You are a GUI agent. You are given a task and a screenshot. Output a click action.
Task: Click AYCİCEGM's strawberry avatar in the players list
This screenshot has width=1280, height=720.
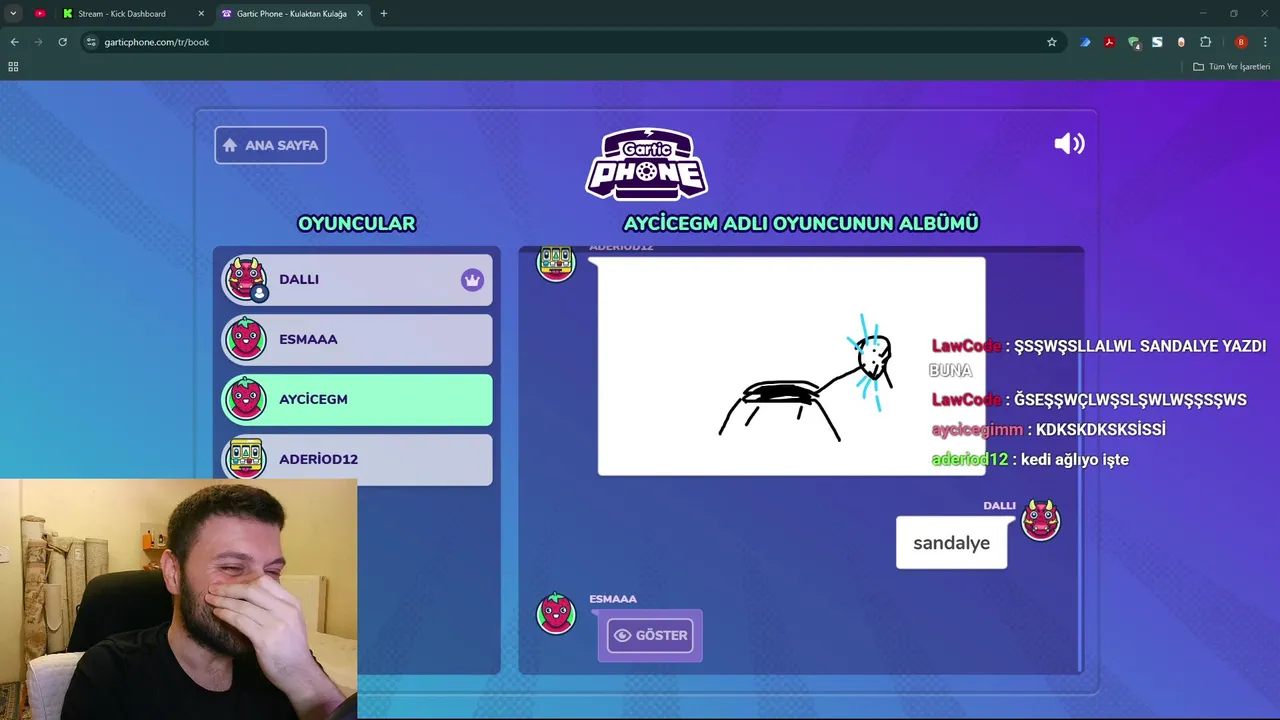point(246,399)
